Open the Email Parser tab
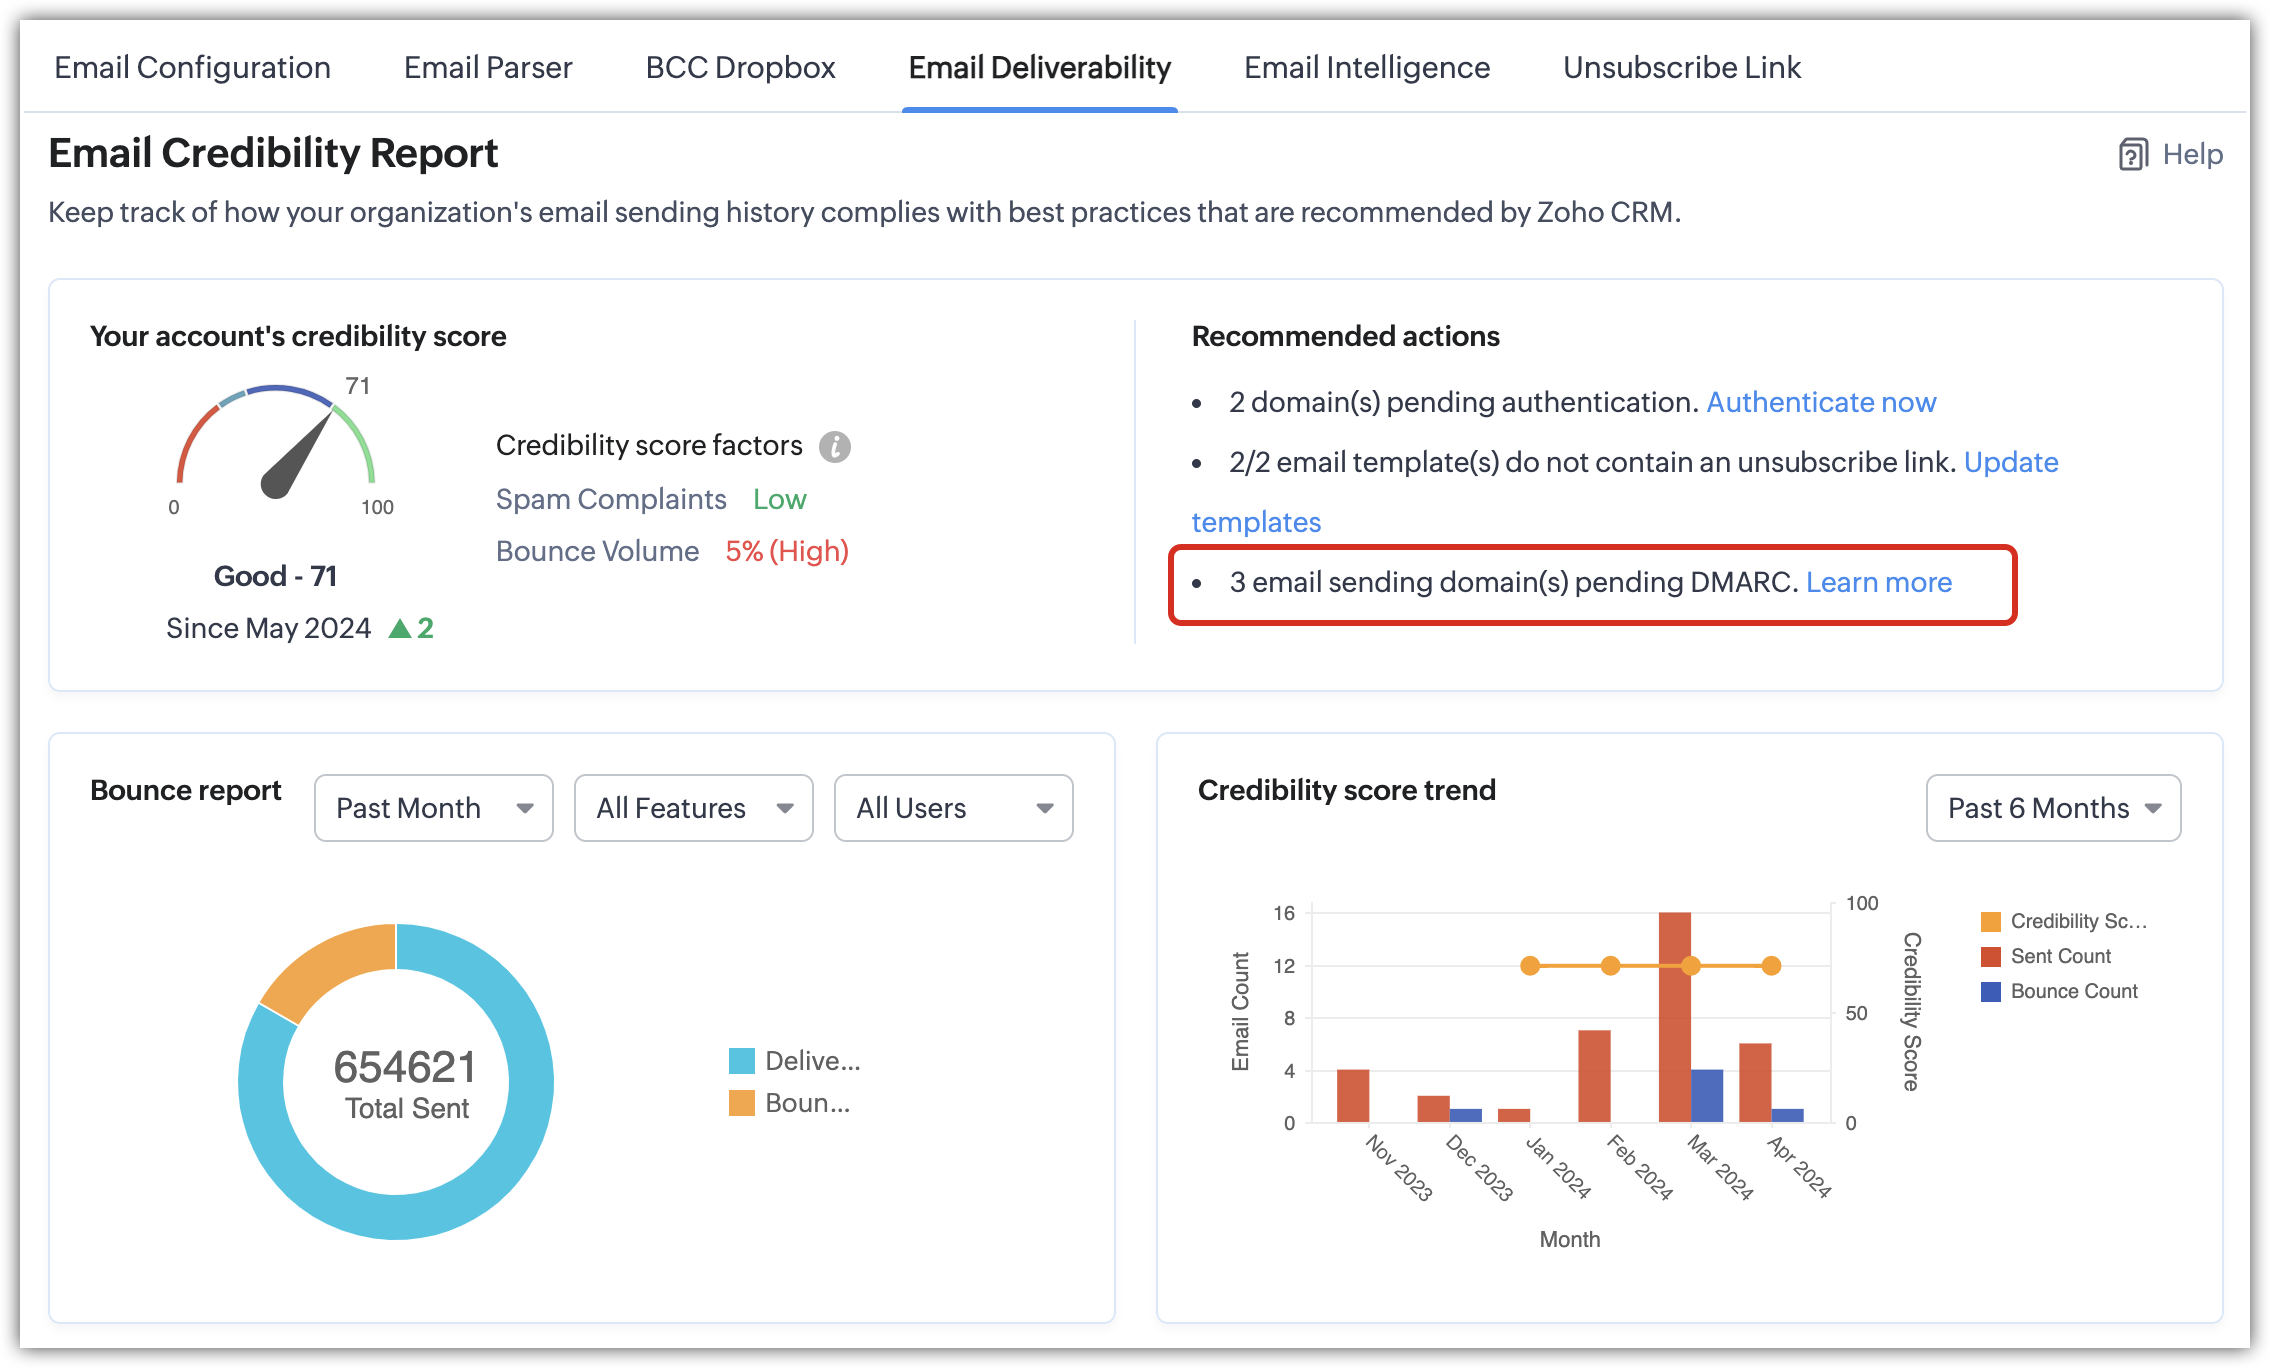The image size is (2270, 1368). [488, 67]
